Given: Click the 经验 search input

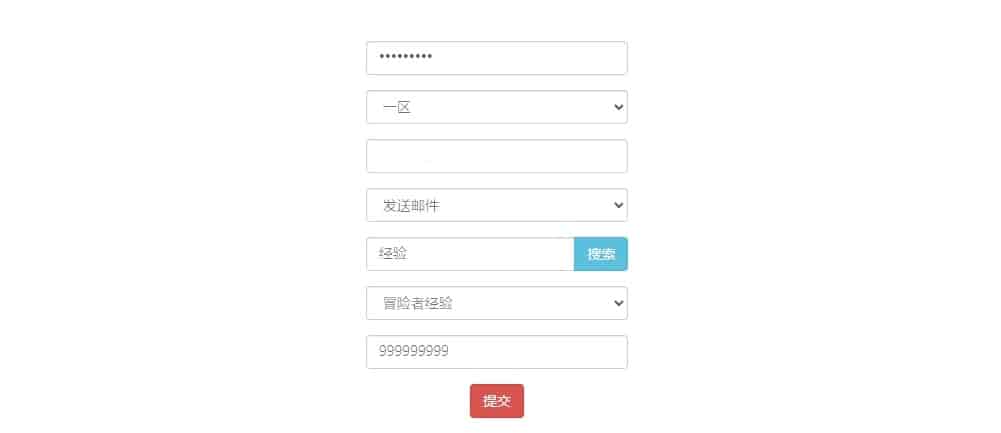Looking at the screenshot, I should 470,254.
